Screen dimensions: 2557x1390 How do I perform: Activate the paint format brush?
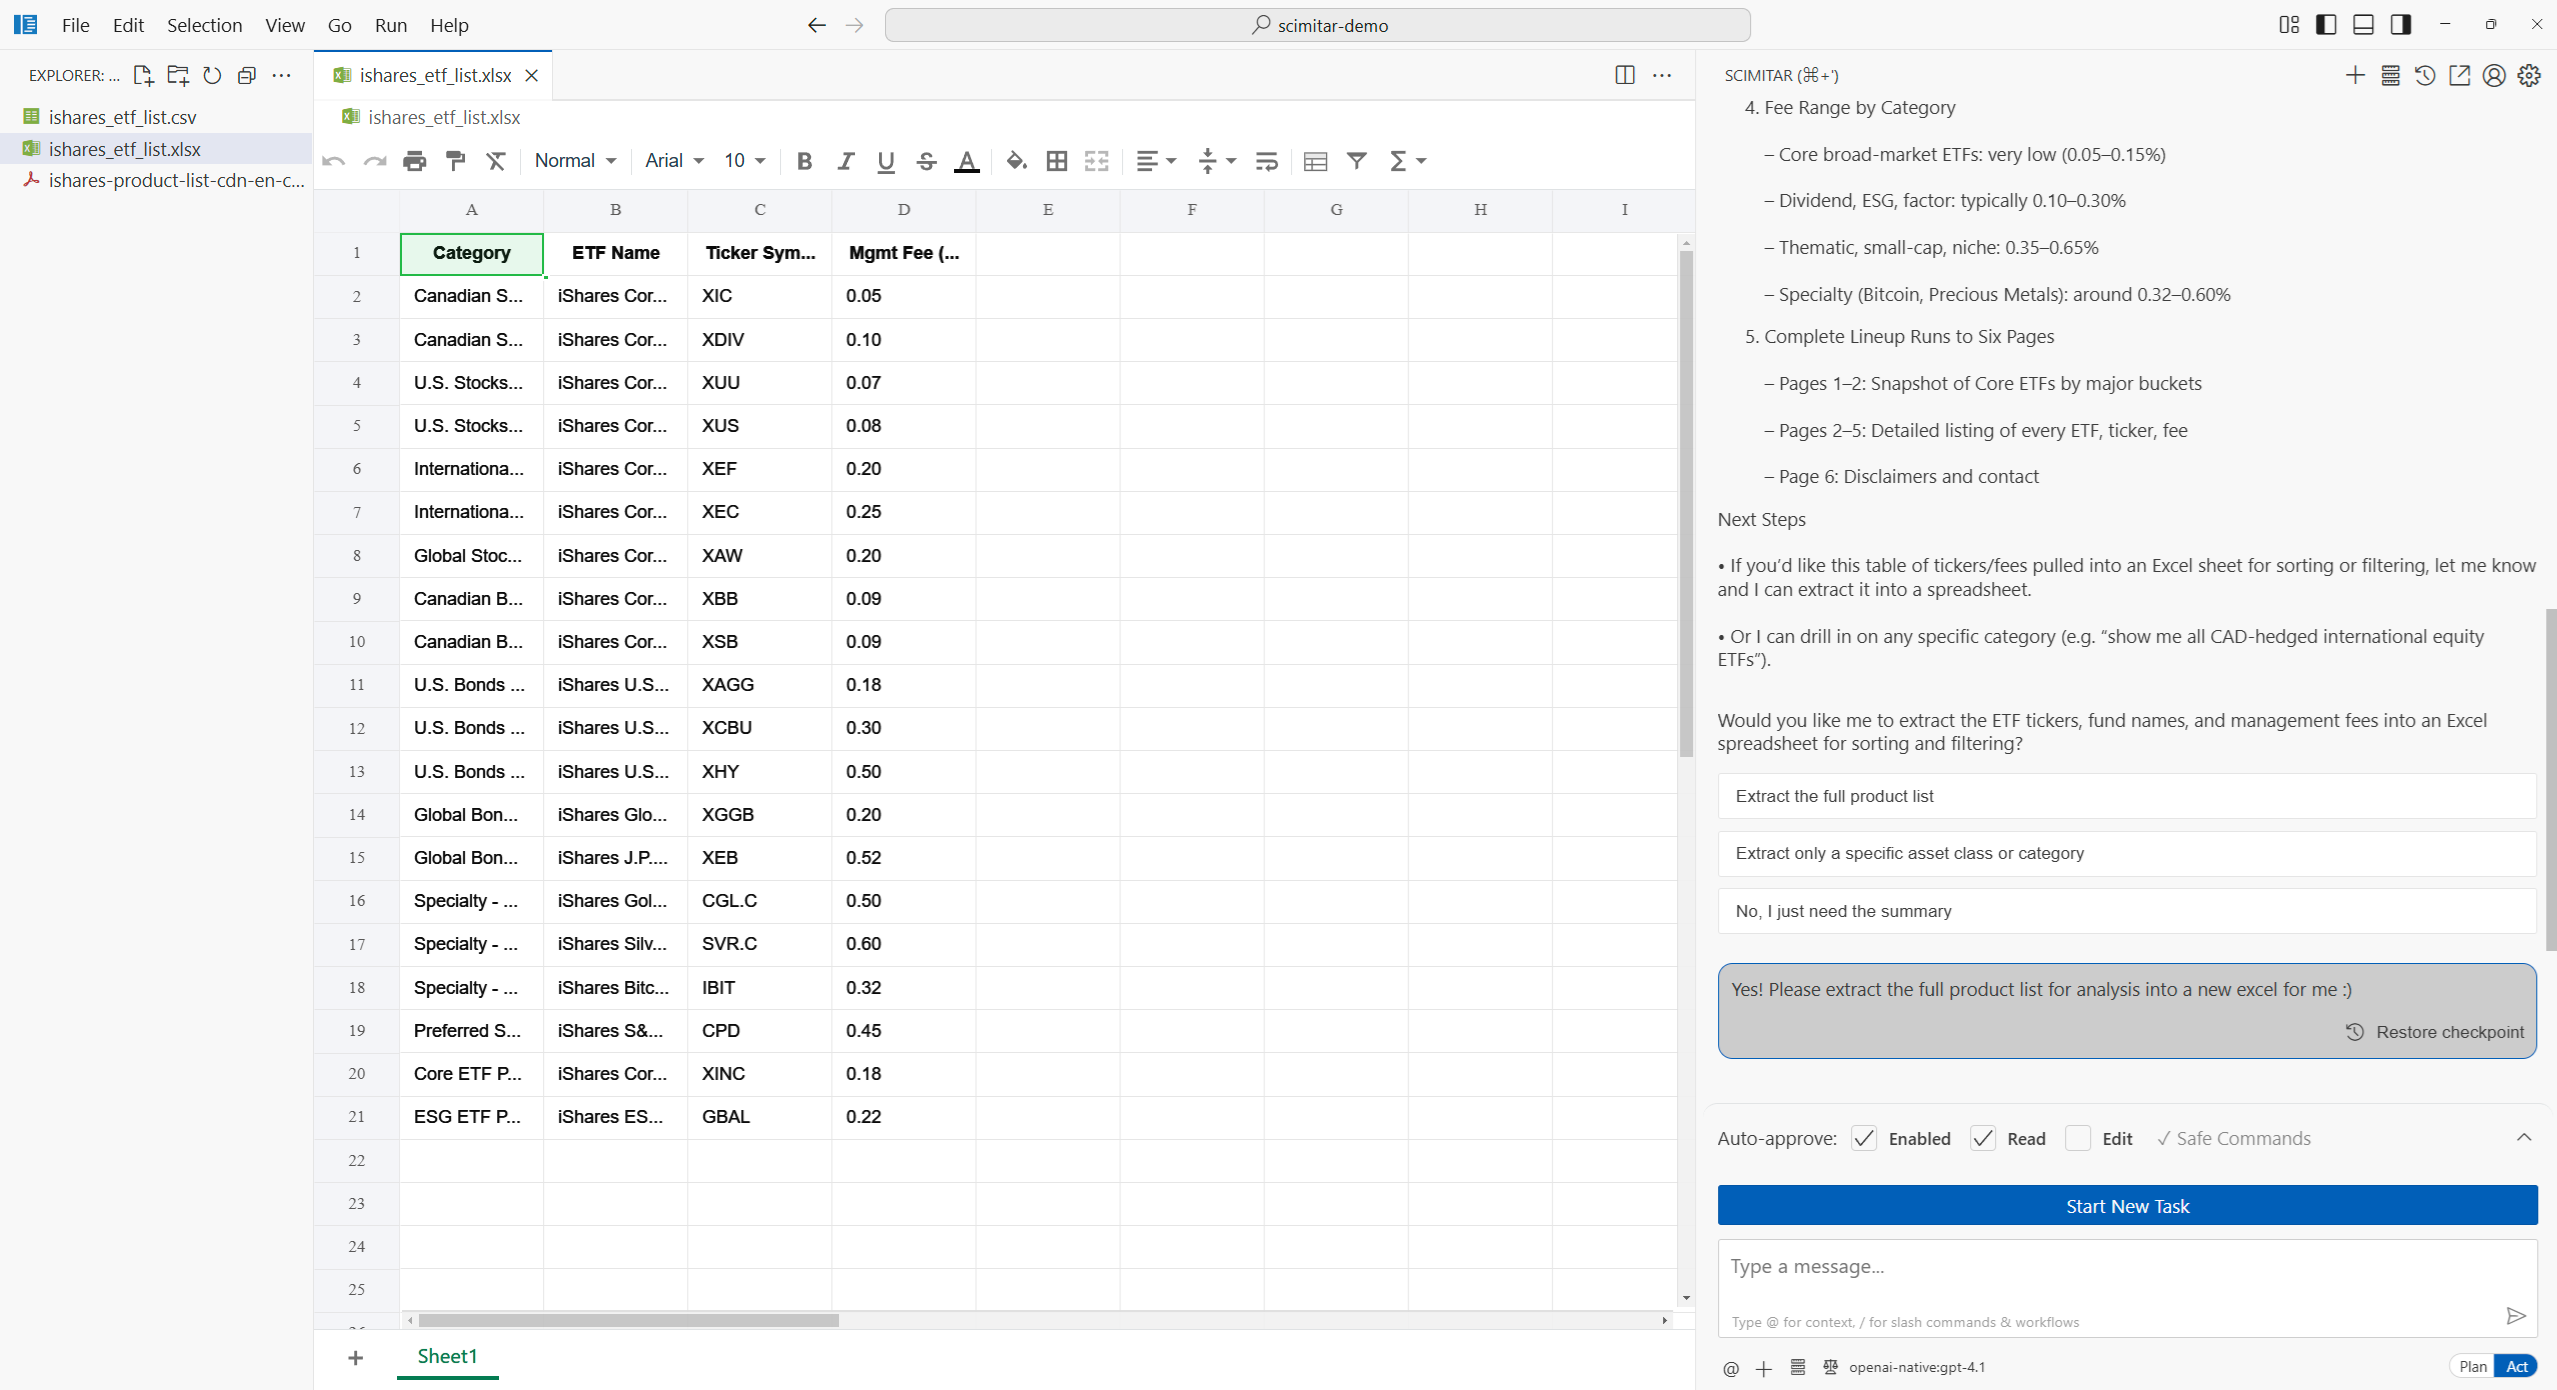coord(456,161)
